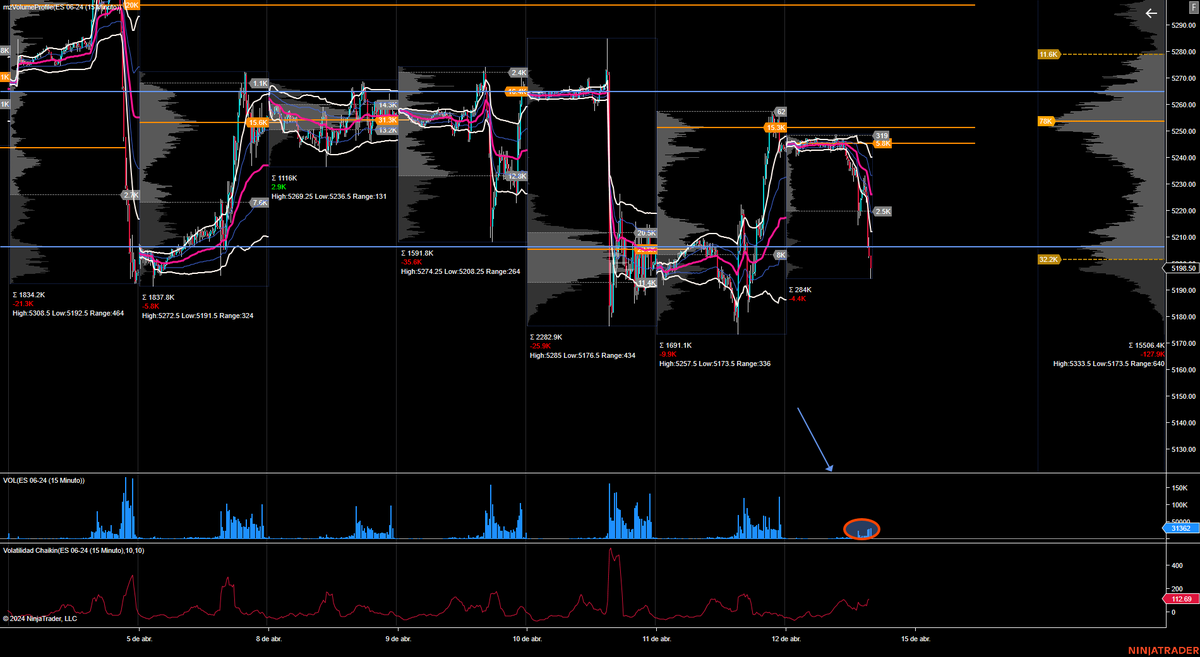The width and height of the screenshot is (1200, 657).
Task: Click the orange 5.8K profile tag
Action: click(882, 144)
